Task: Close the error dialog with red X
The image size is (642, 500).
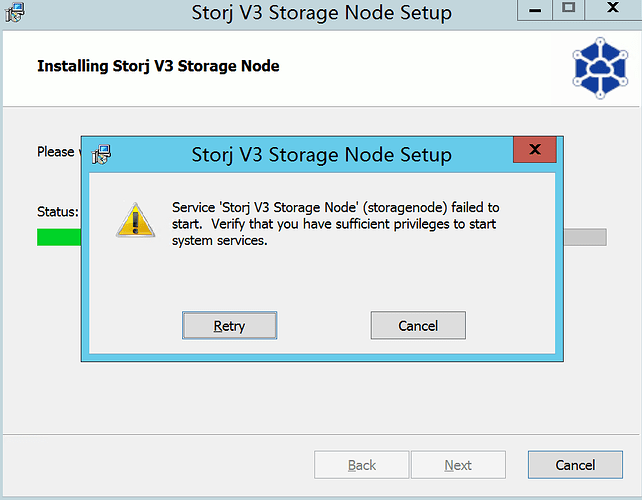Action: click(x=534, y=151)
